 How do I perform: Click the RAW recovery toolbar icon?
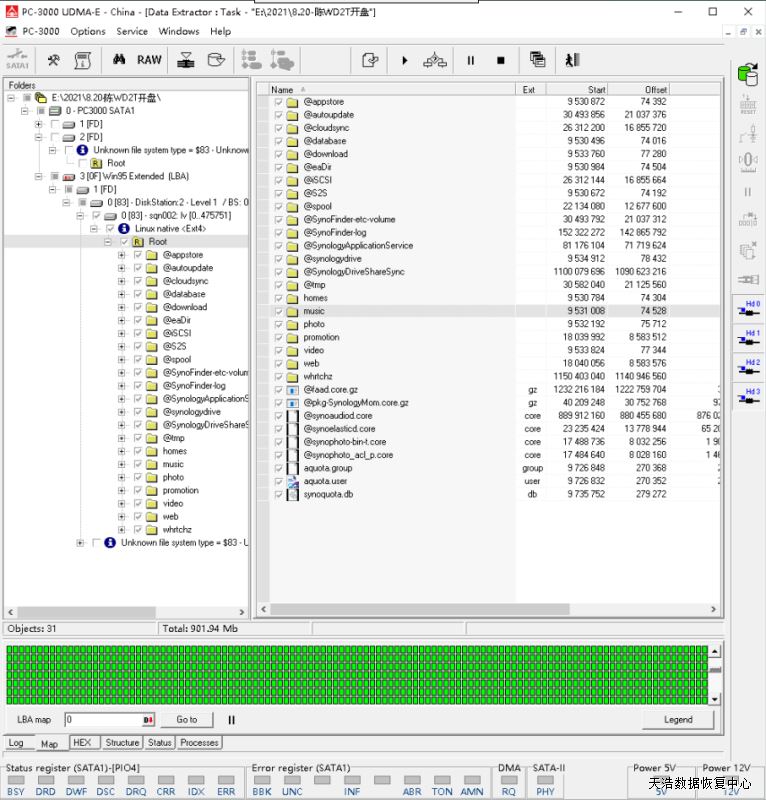(x=149, y=60)
